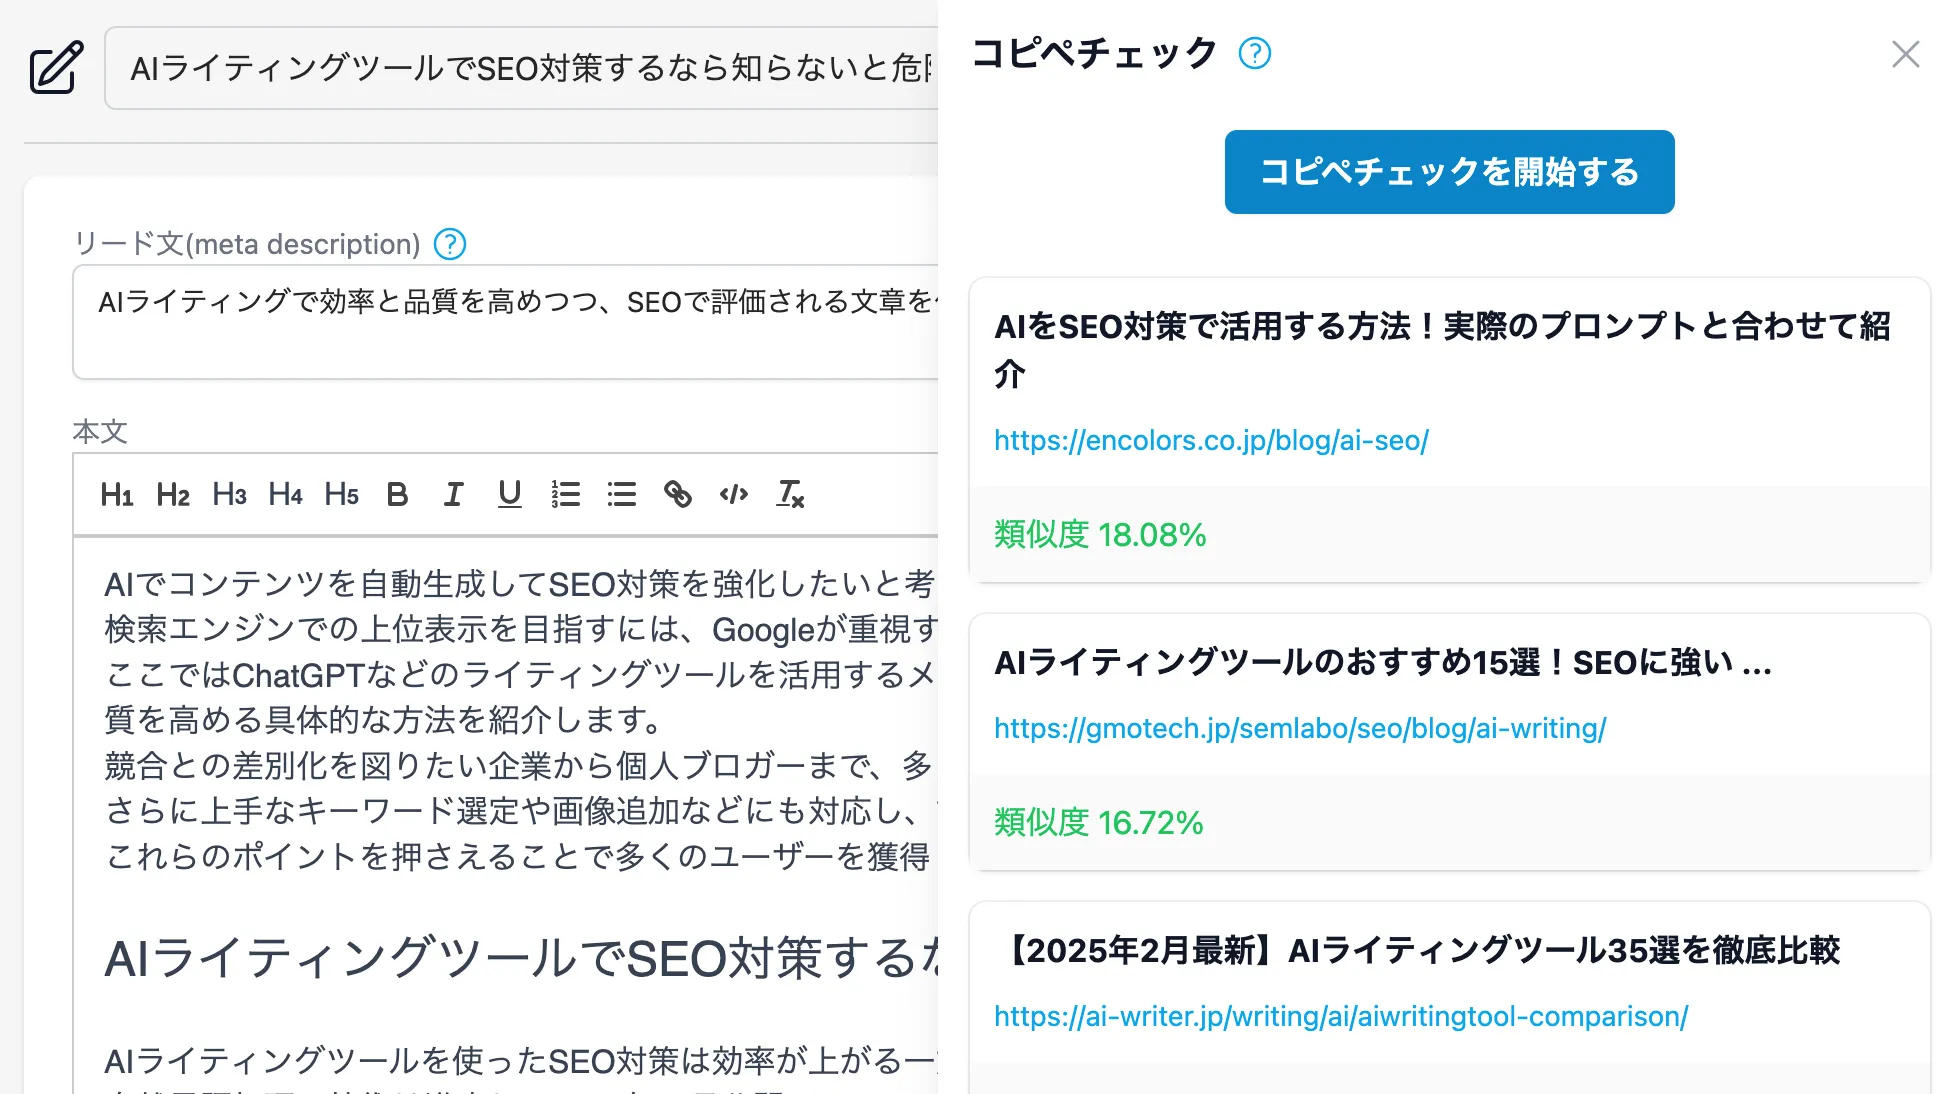The image size is (1954, 1094).
Task: Select result title AIライティングツール35選を徹底比較
Action: coord(1417,950)
